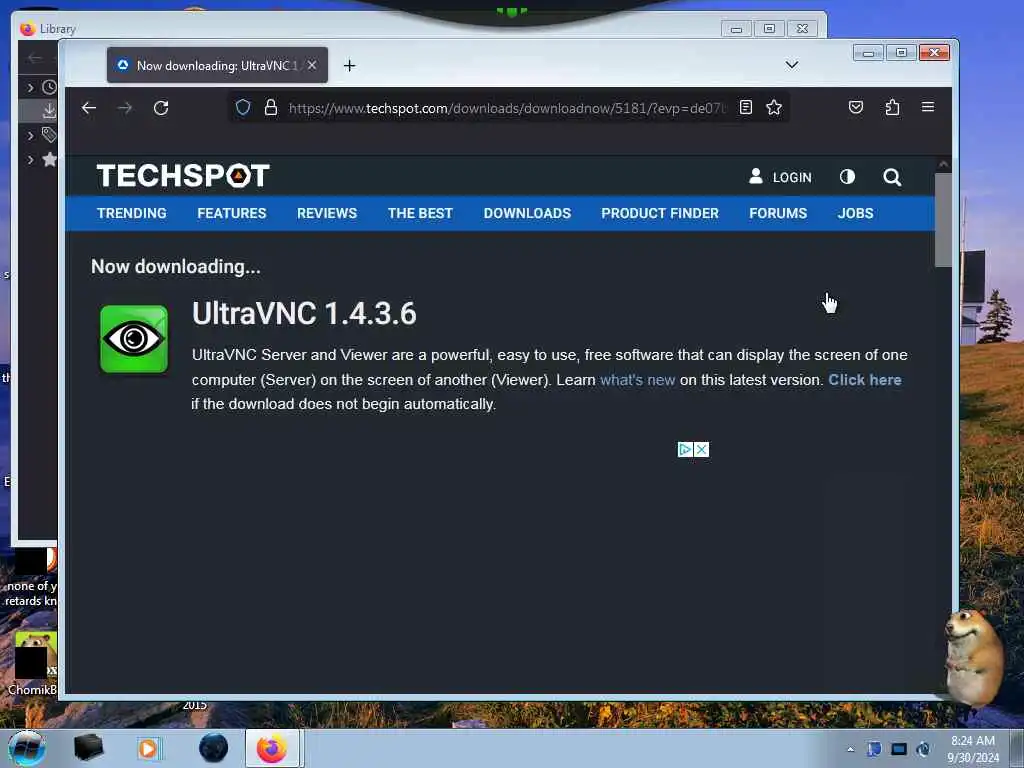Bookmark this page with the star icon

(774, 108)
